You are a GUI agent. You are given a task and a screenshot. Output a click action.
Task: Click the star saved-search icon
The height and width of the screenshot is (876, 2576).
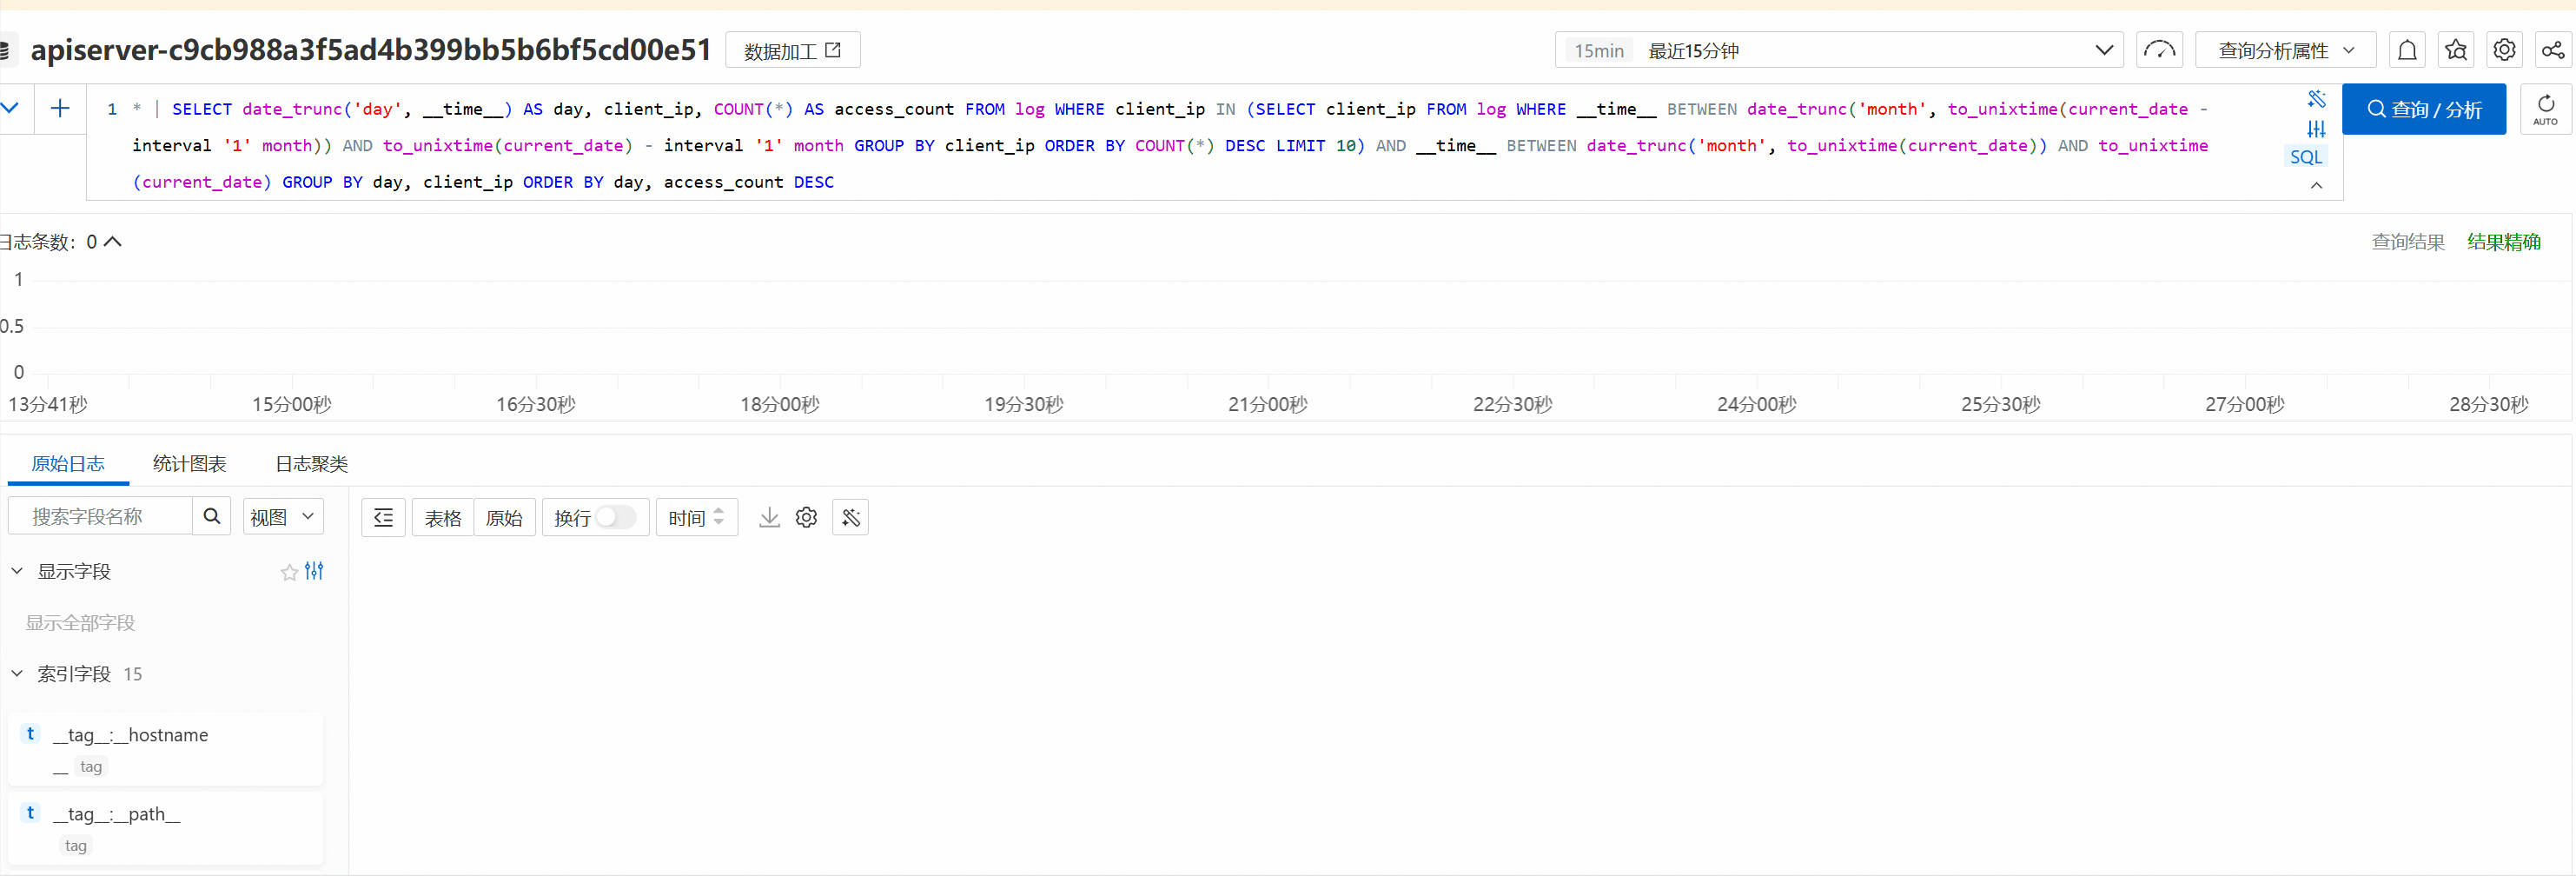click(2456, 50)
